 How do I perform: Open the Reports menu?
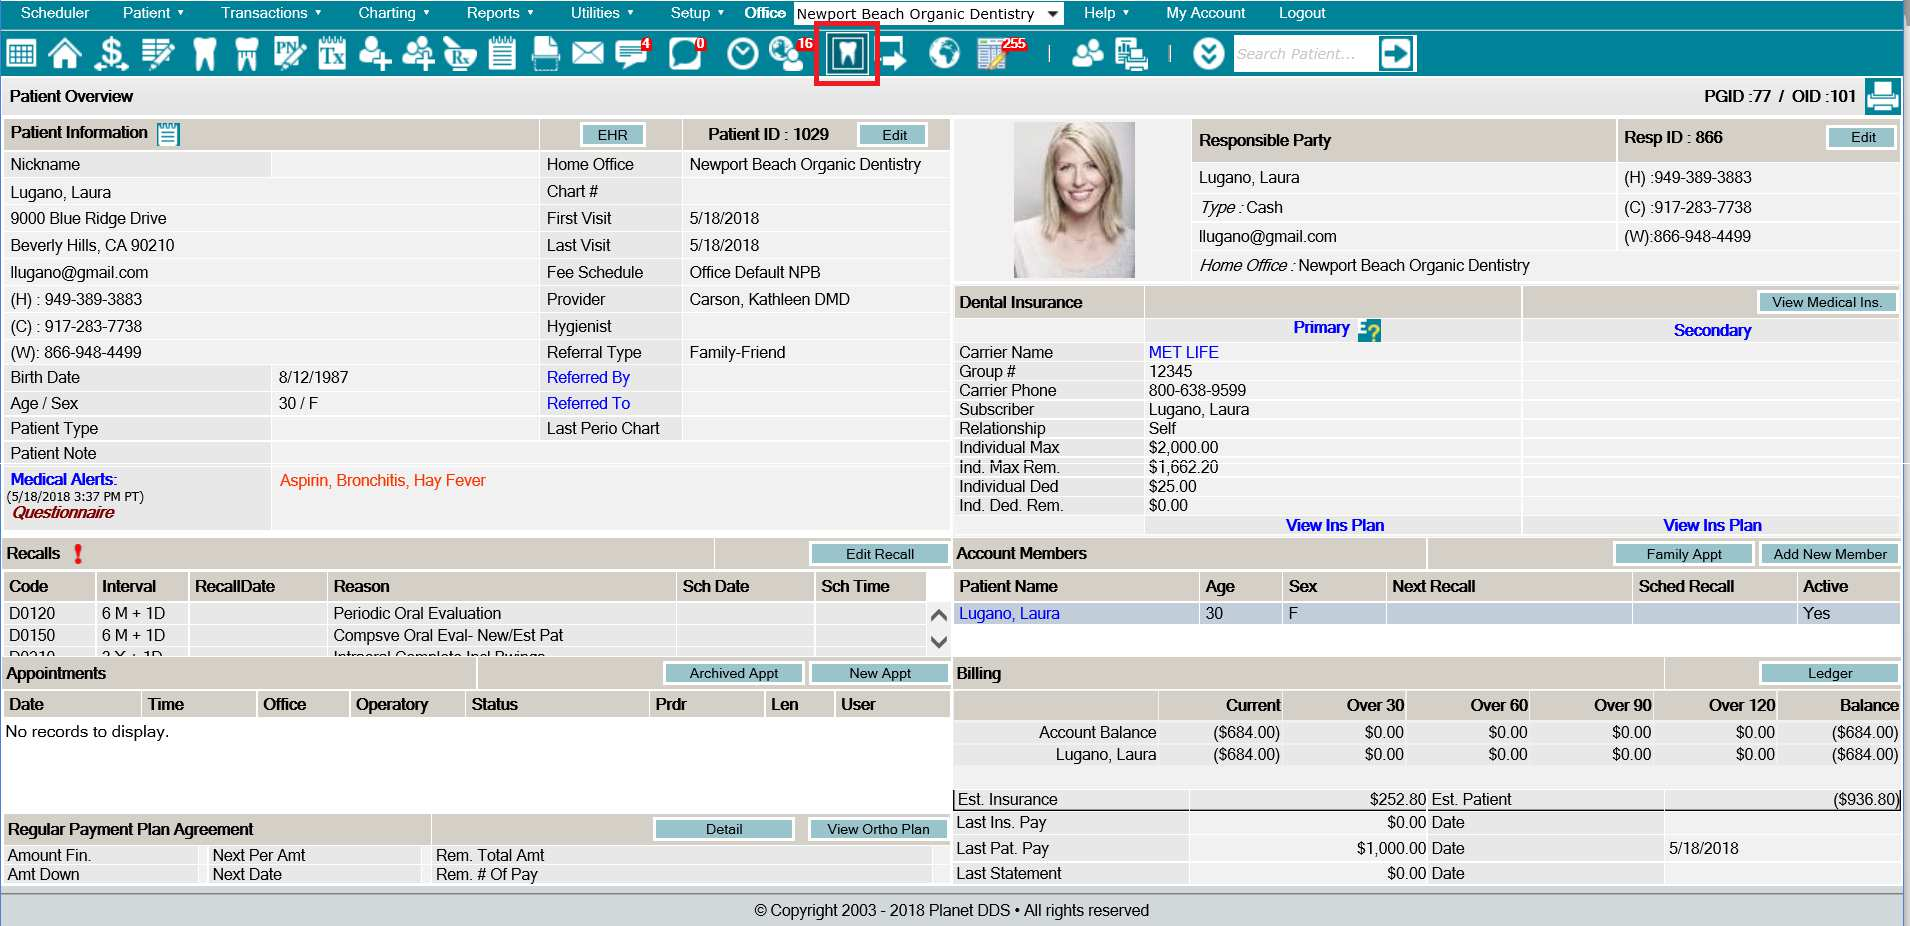click(500, 13)
